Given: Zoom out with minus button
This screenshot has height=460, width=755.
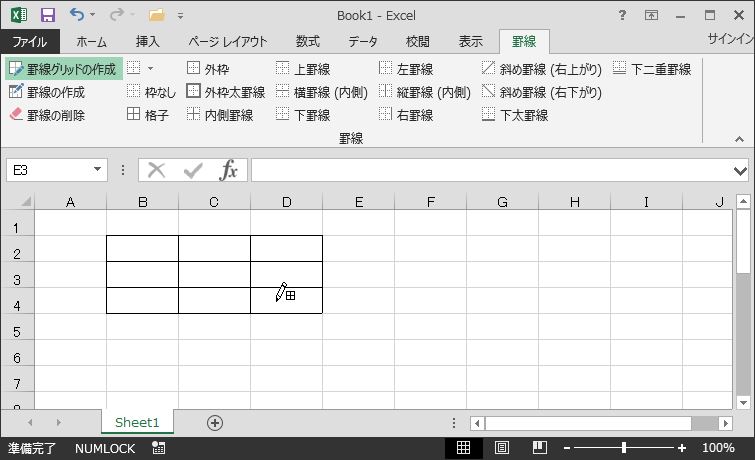Looking at the screenshot, I should pyautogui.click(x=567, y=448).
